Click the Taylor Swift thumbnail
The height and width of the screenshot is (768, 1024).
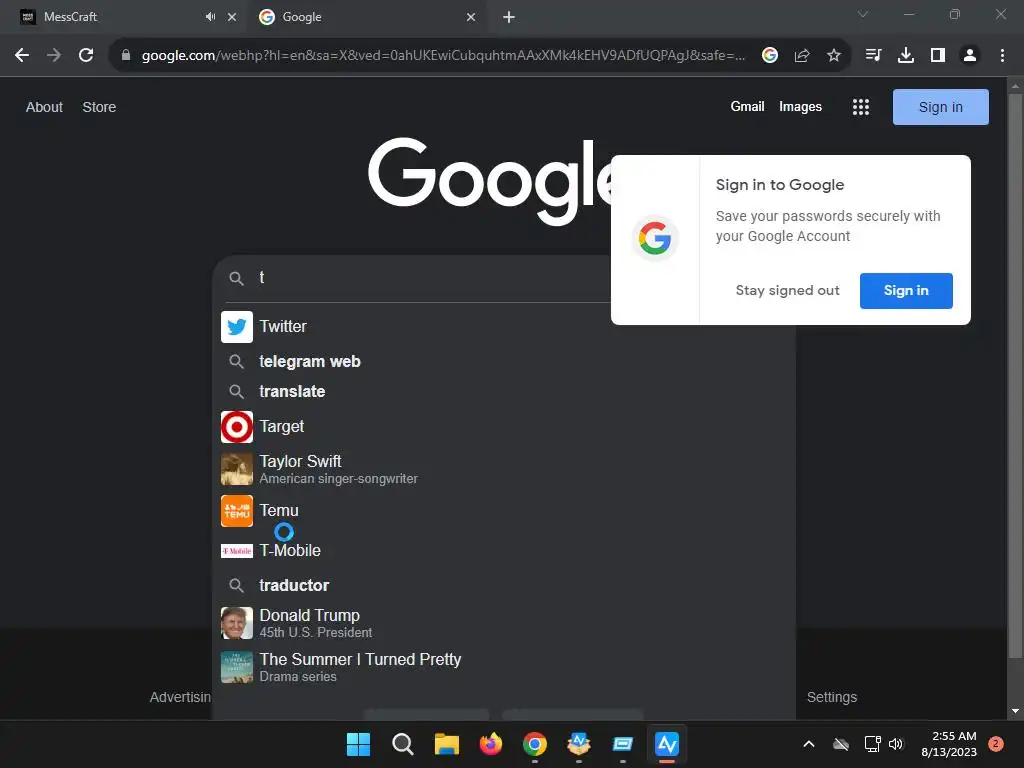[x=236, y=470]
